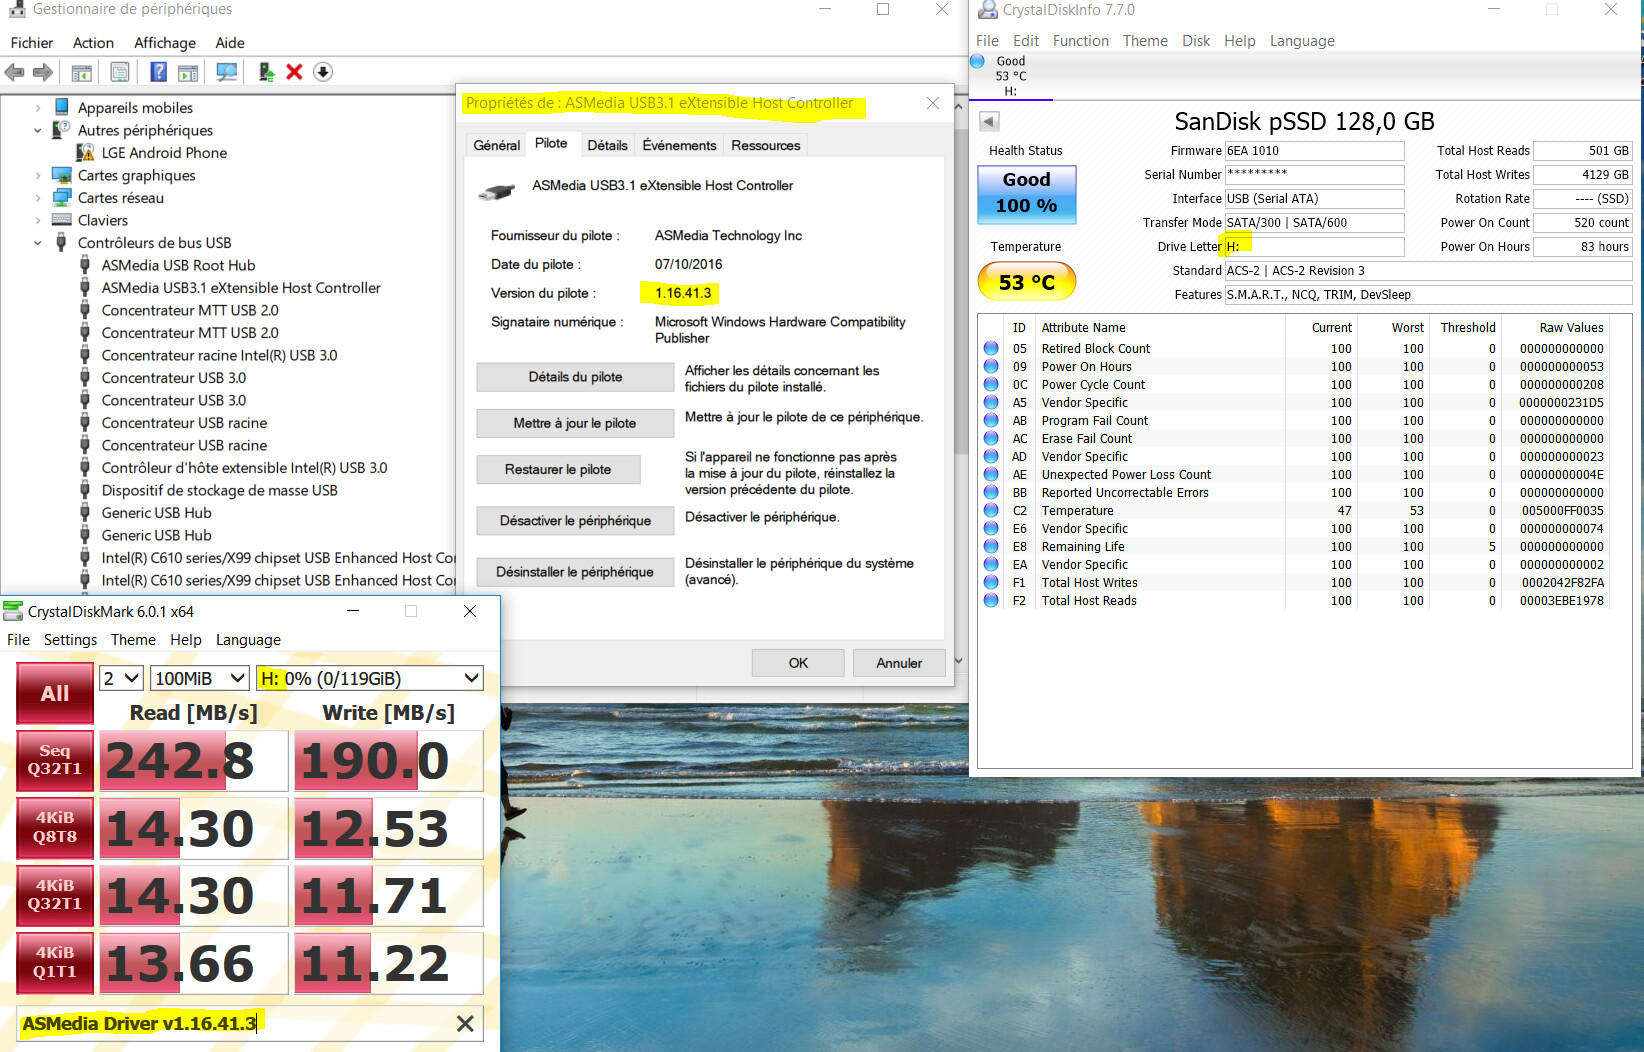Click USB icon beside ASMedia USB Root Hub
Image resolution: width=1644 pixels, height=1052 pixels.
(x=85, y=265)
